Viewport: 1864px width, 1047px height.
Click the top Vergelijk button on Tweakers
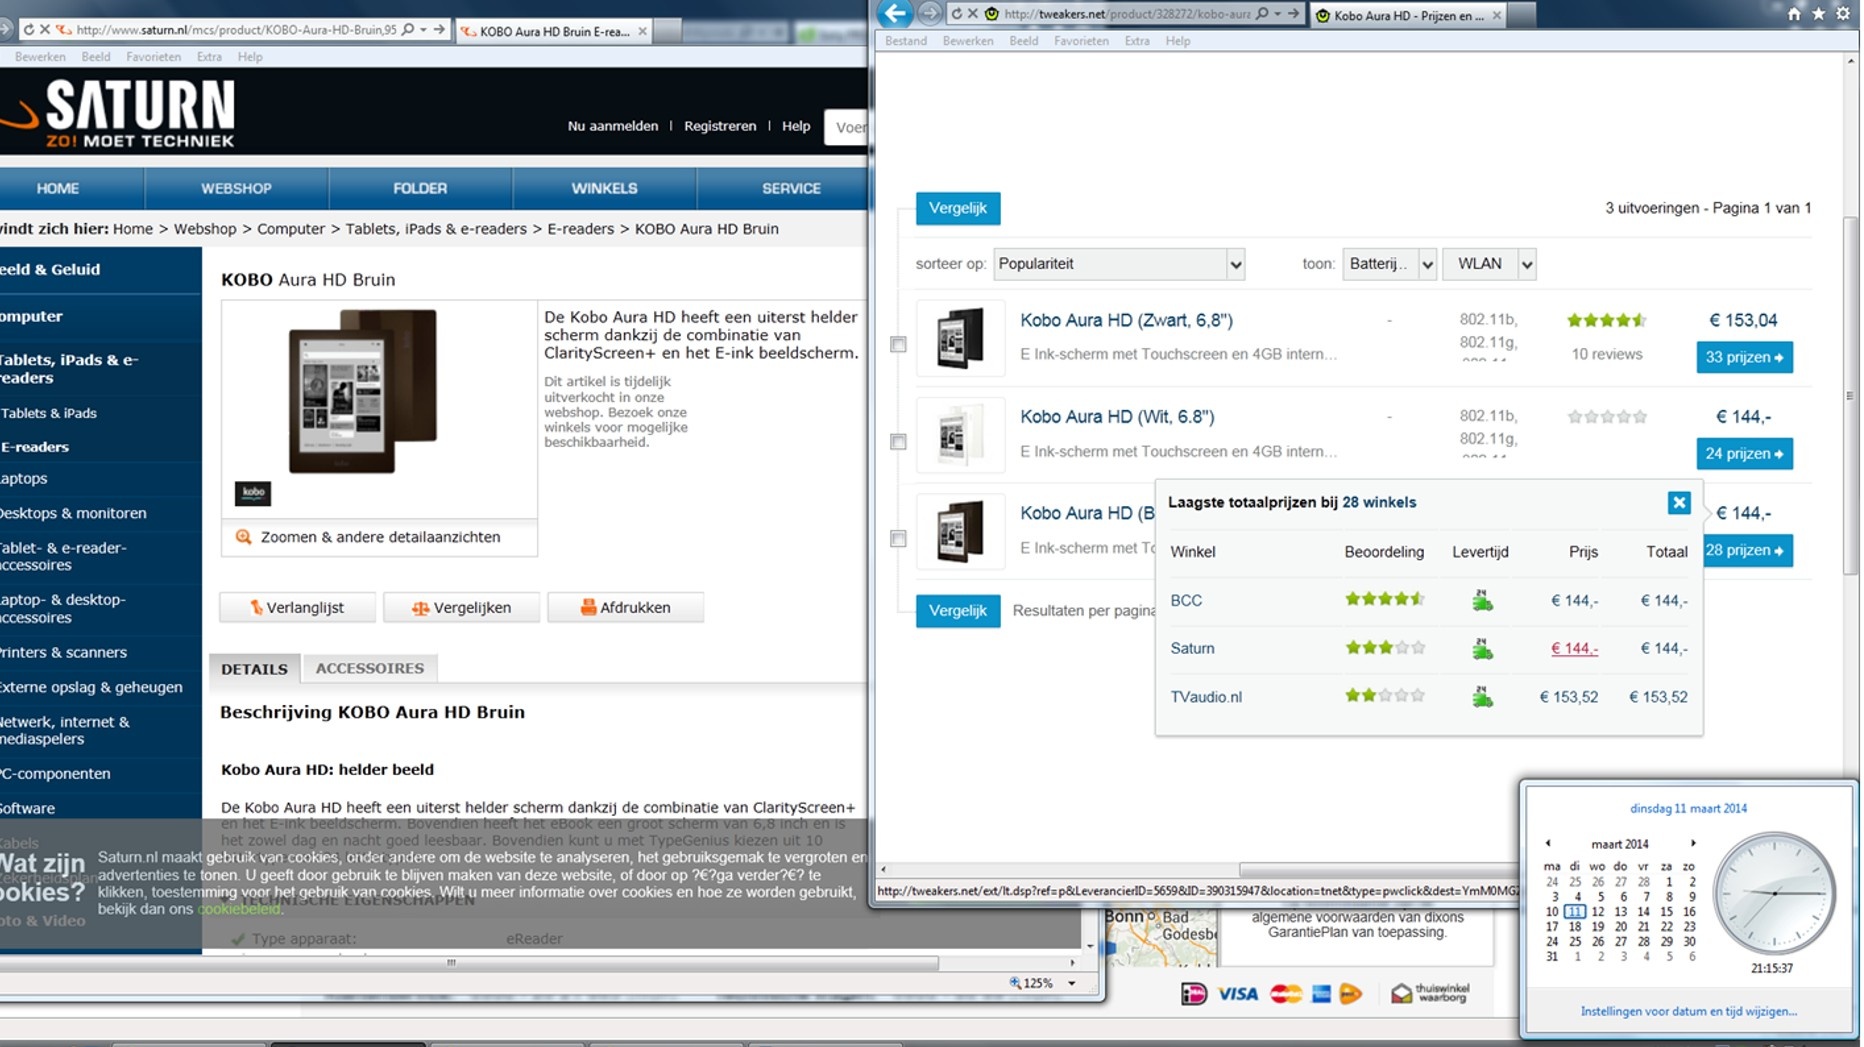(958, 208)
